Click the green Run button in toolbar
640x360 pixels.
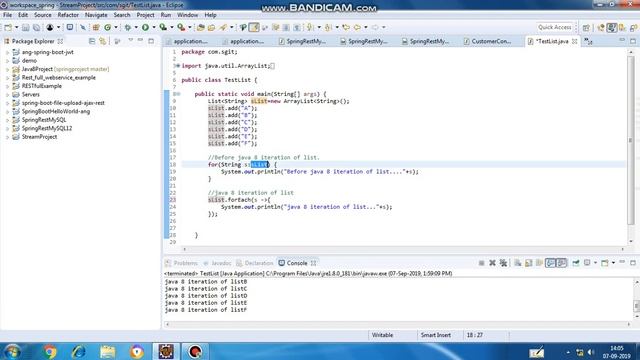(x=145, y=27)
